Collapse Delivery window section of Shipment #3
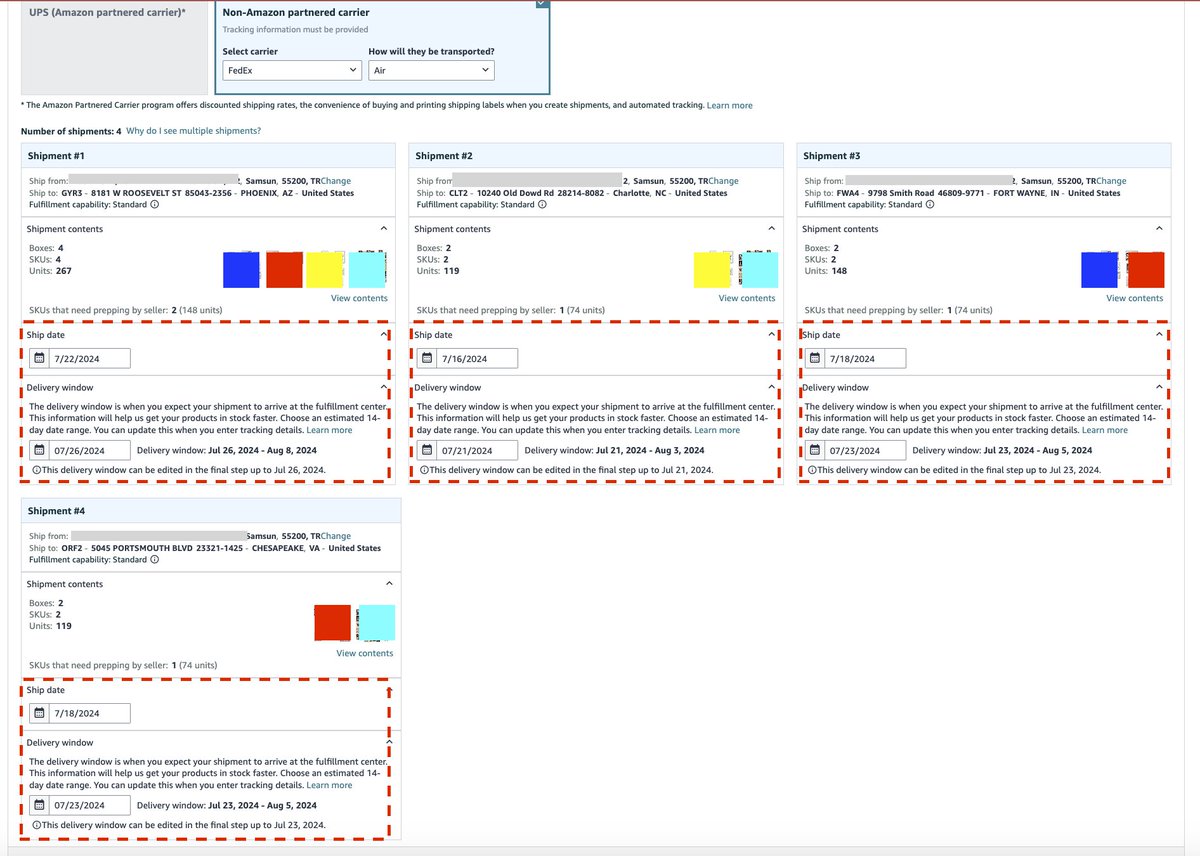Viewport: 1200px width, 856px height. click(x=1159, y=387)
